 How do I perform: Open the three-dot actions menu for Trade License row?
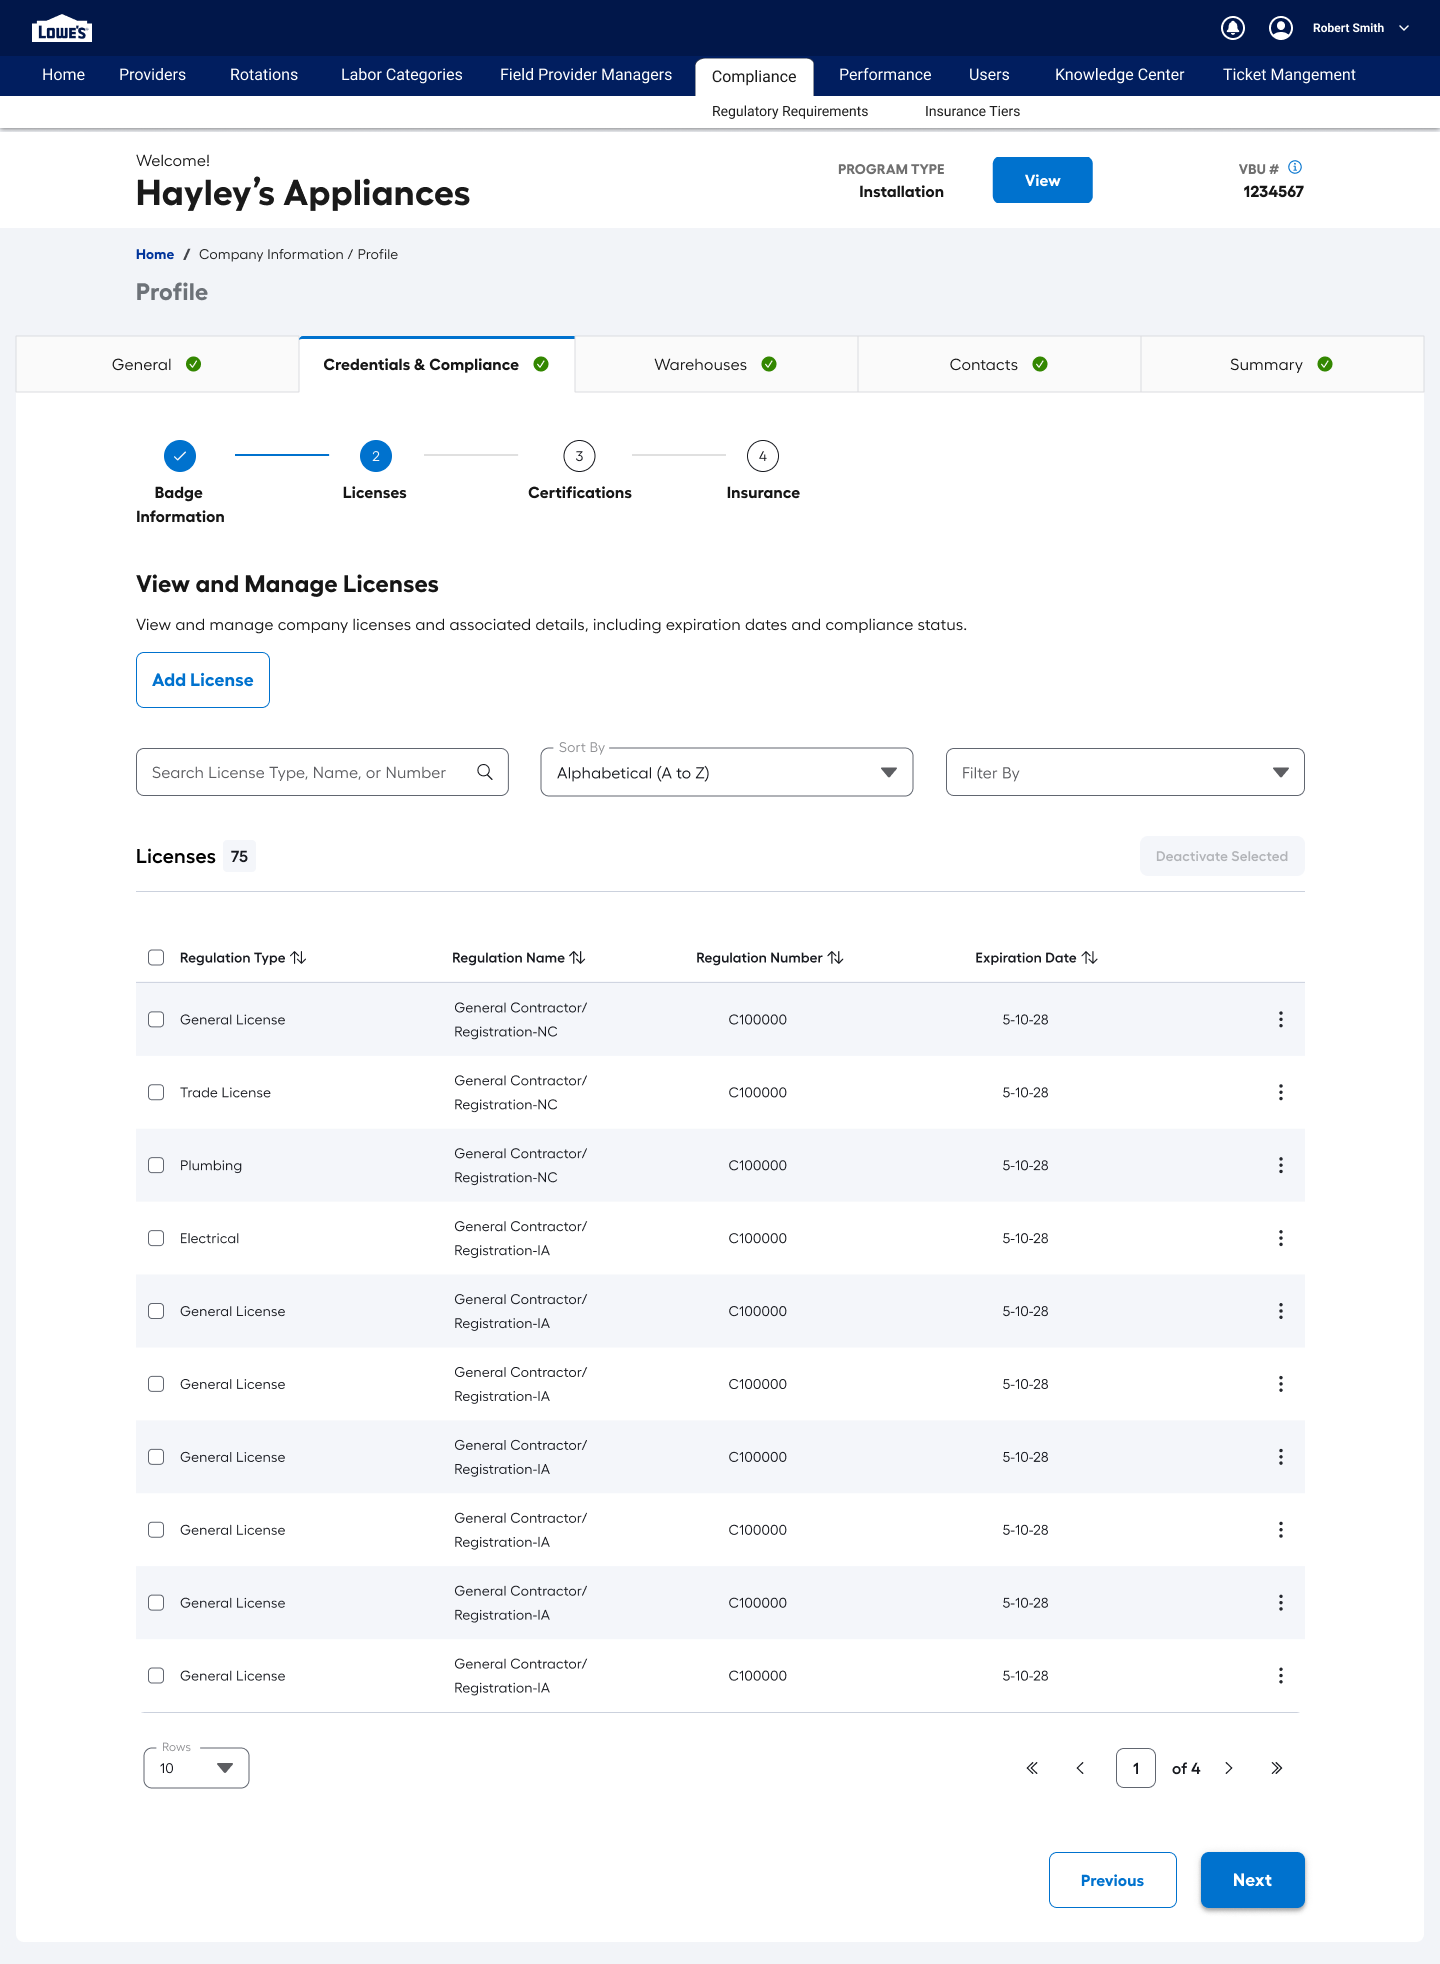coord(1281,1092)
